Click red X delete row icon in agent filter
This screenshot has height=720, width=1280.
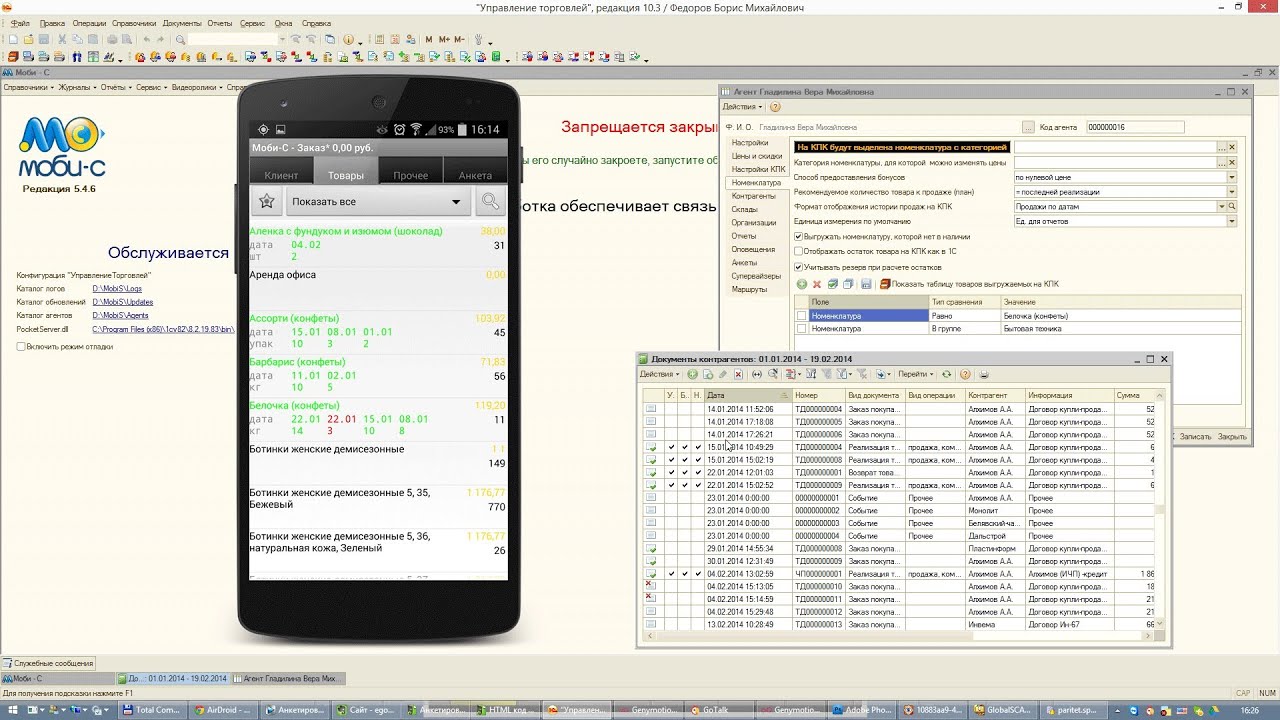(817, 284)
